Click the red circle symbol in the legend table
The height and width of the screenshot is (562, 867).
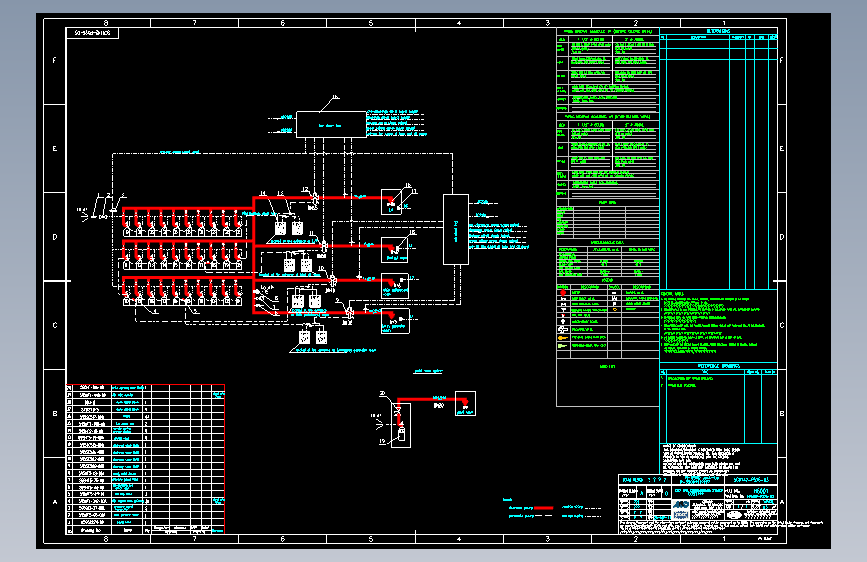coord(563,293)
